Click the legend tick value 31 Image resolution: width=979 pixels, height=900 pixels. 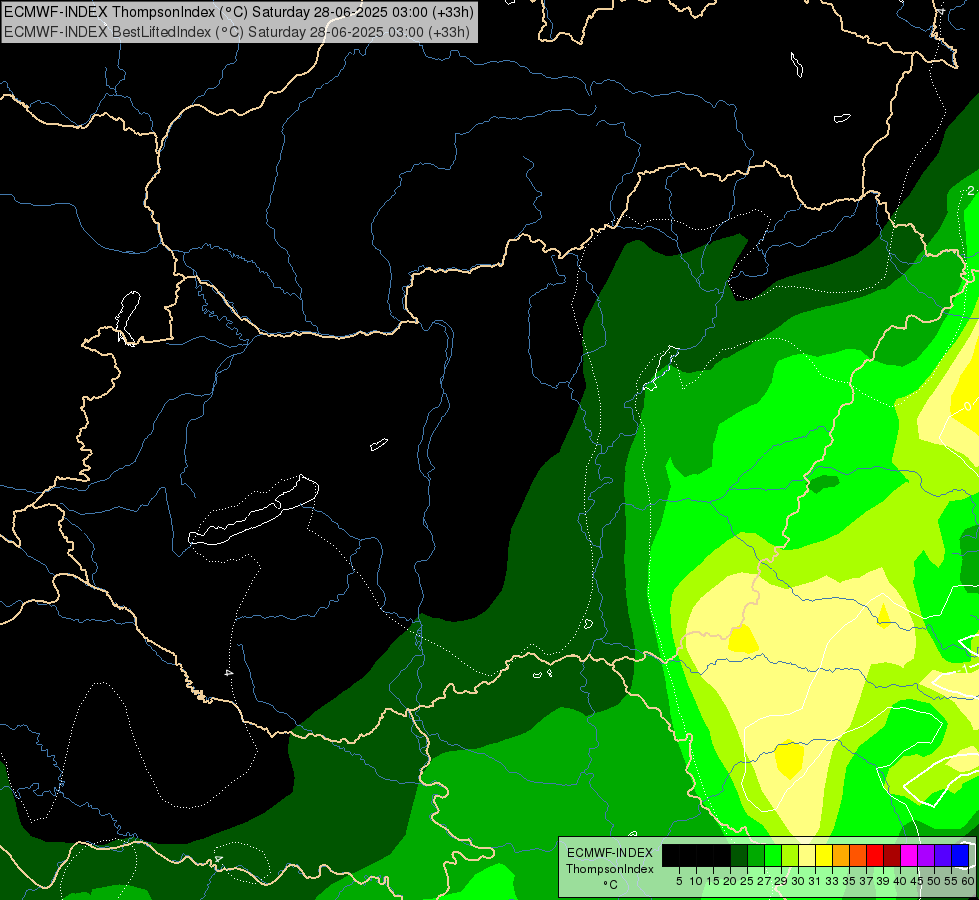tap(815, 881)
